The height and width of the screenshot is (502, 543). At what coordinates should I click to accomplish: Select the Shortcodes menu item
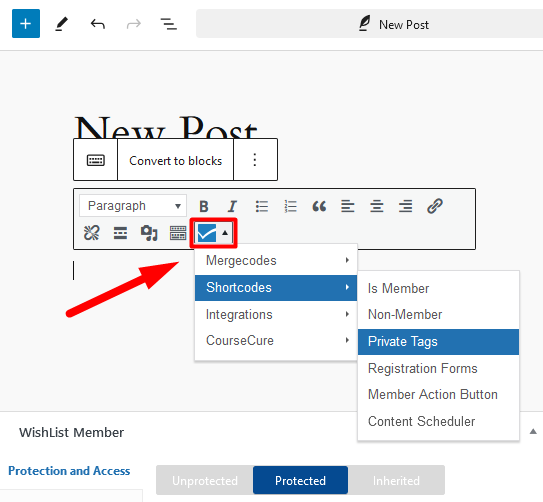pos(276,287)
